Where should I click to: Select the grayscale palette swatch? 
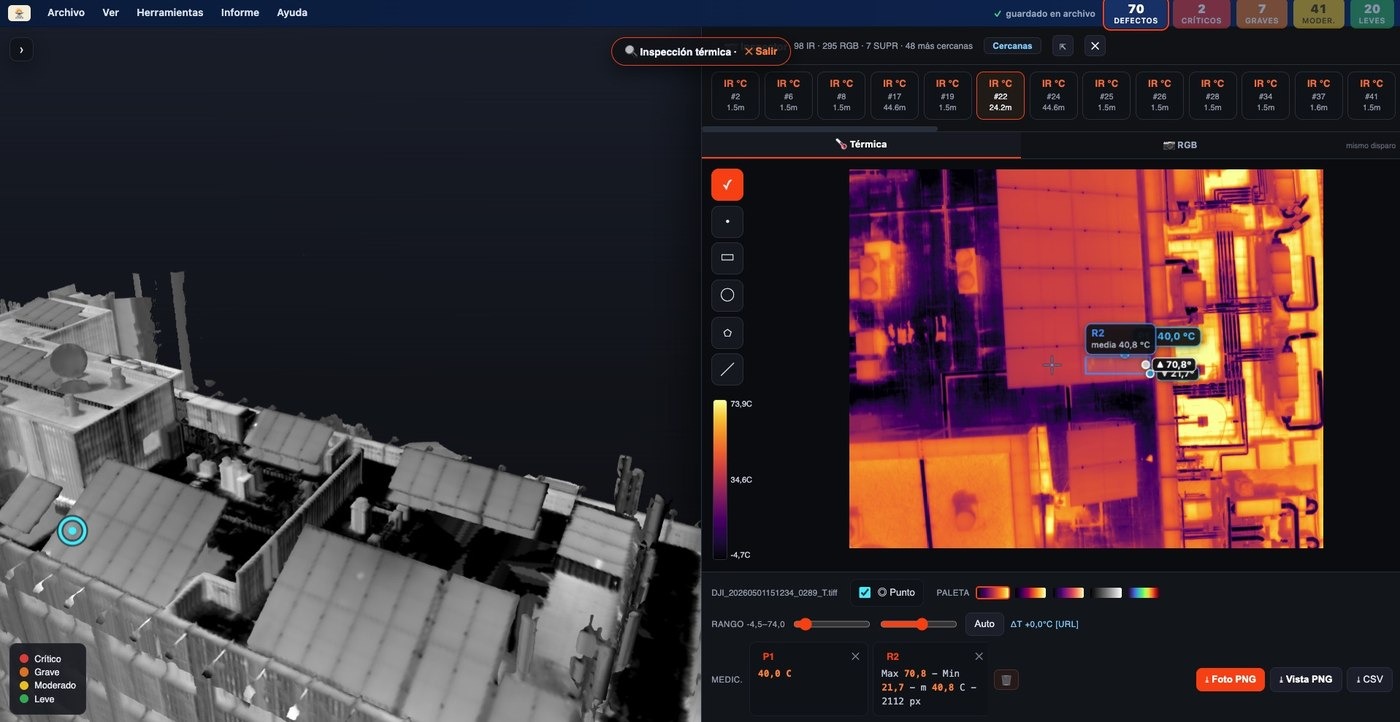pos(1107,593)
